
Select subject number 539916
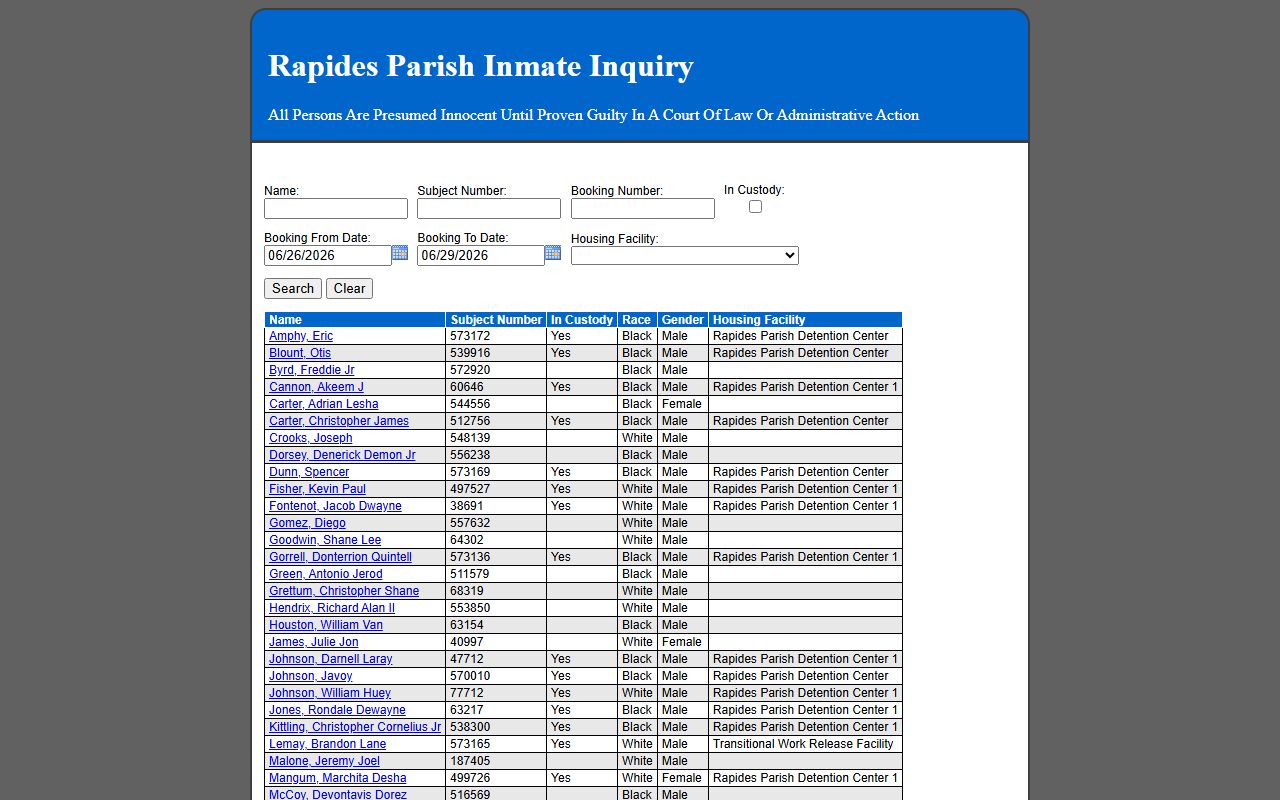click(x=496, y=353)
